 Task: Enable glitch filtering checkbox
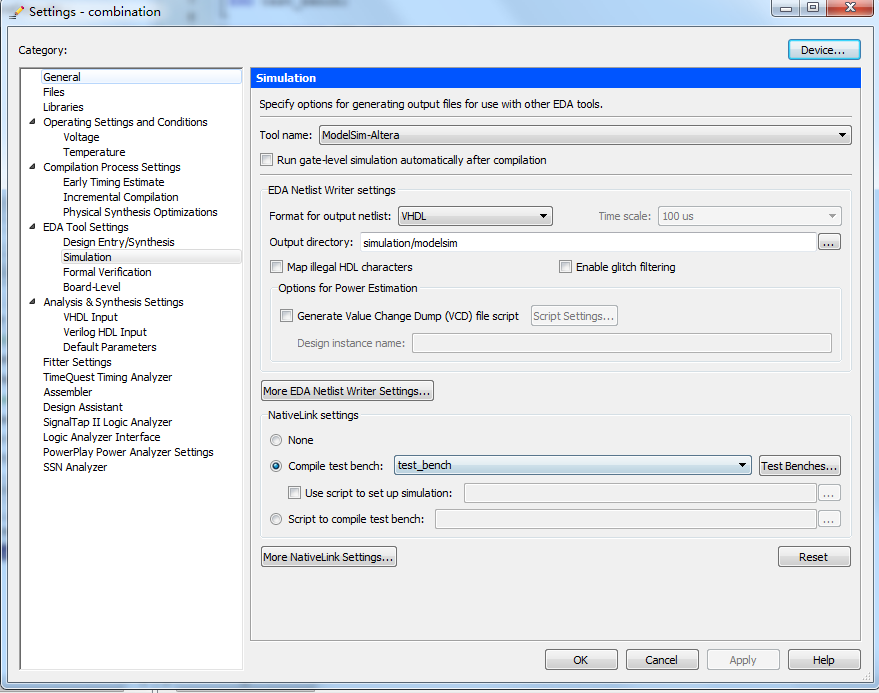(x=565, y=267)
